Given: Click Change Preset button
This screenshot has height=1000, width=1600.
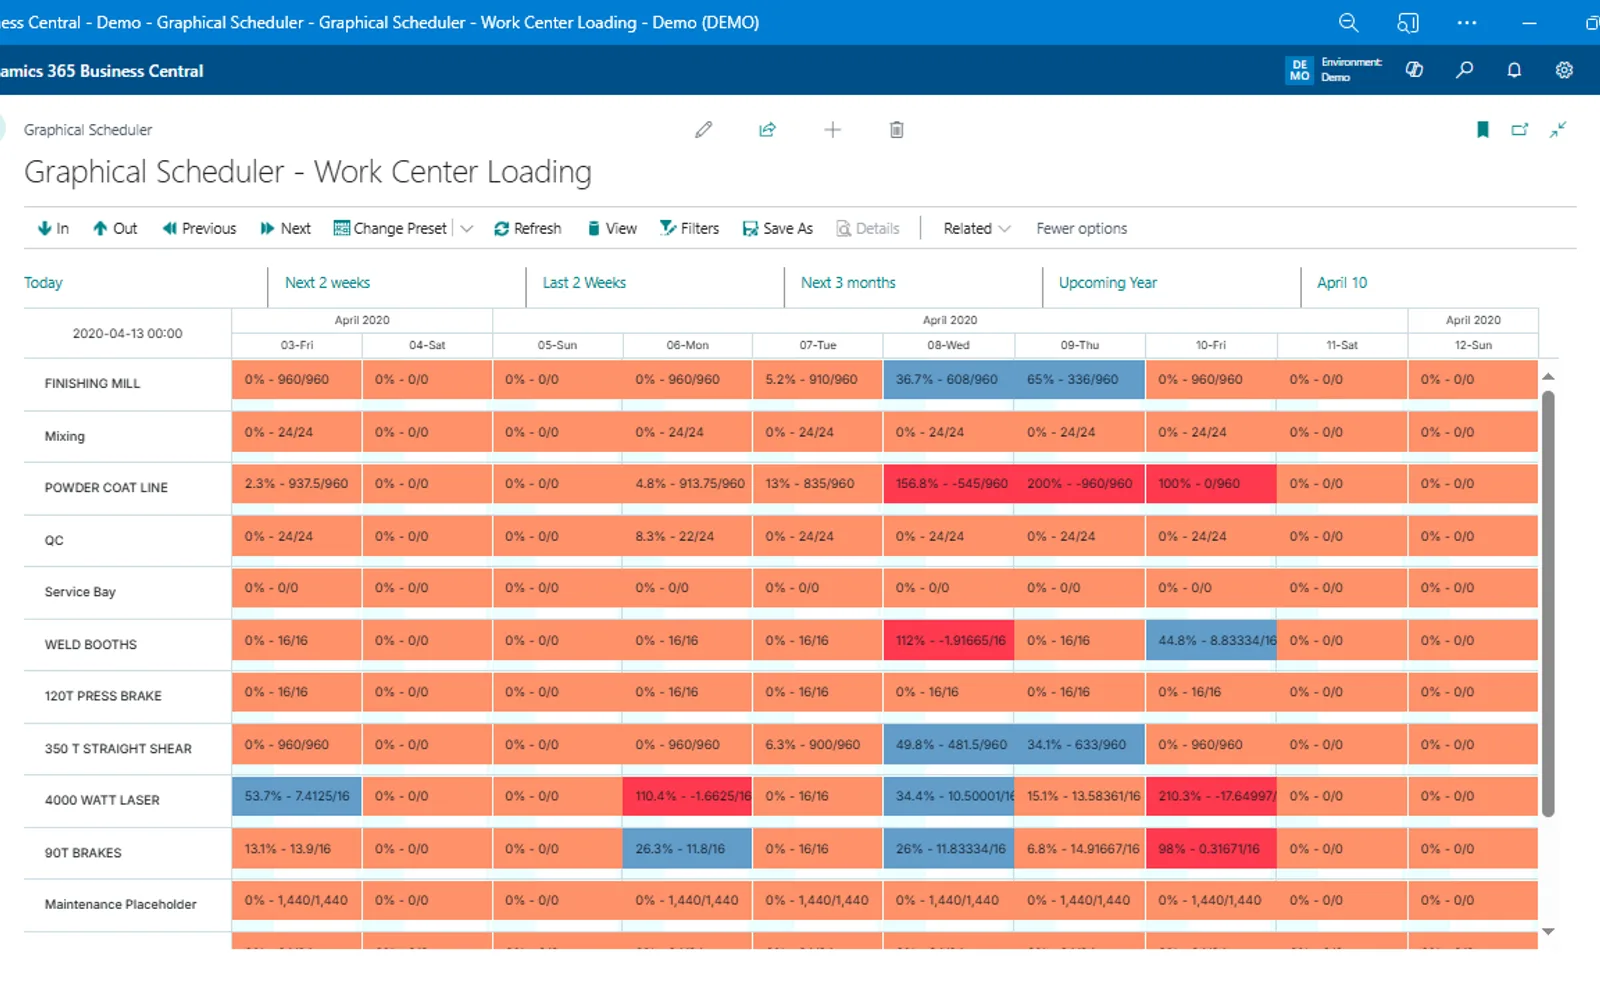Looking at the screenshot, I should point(390,228).
